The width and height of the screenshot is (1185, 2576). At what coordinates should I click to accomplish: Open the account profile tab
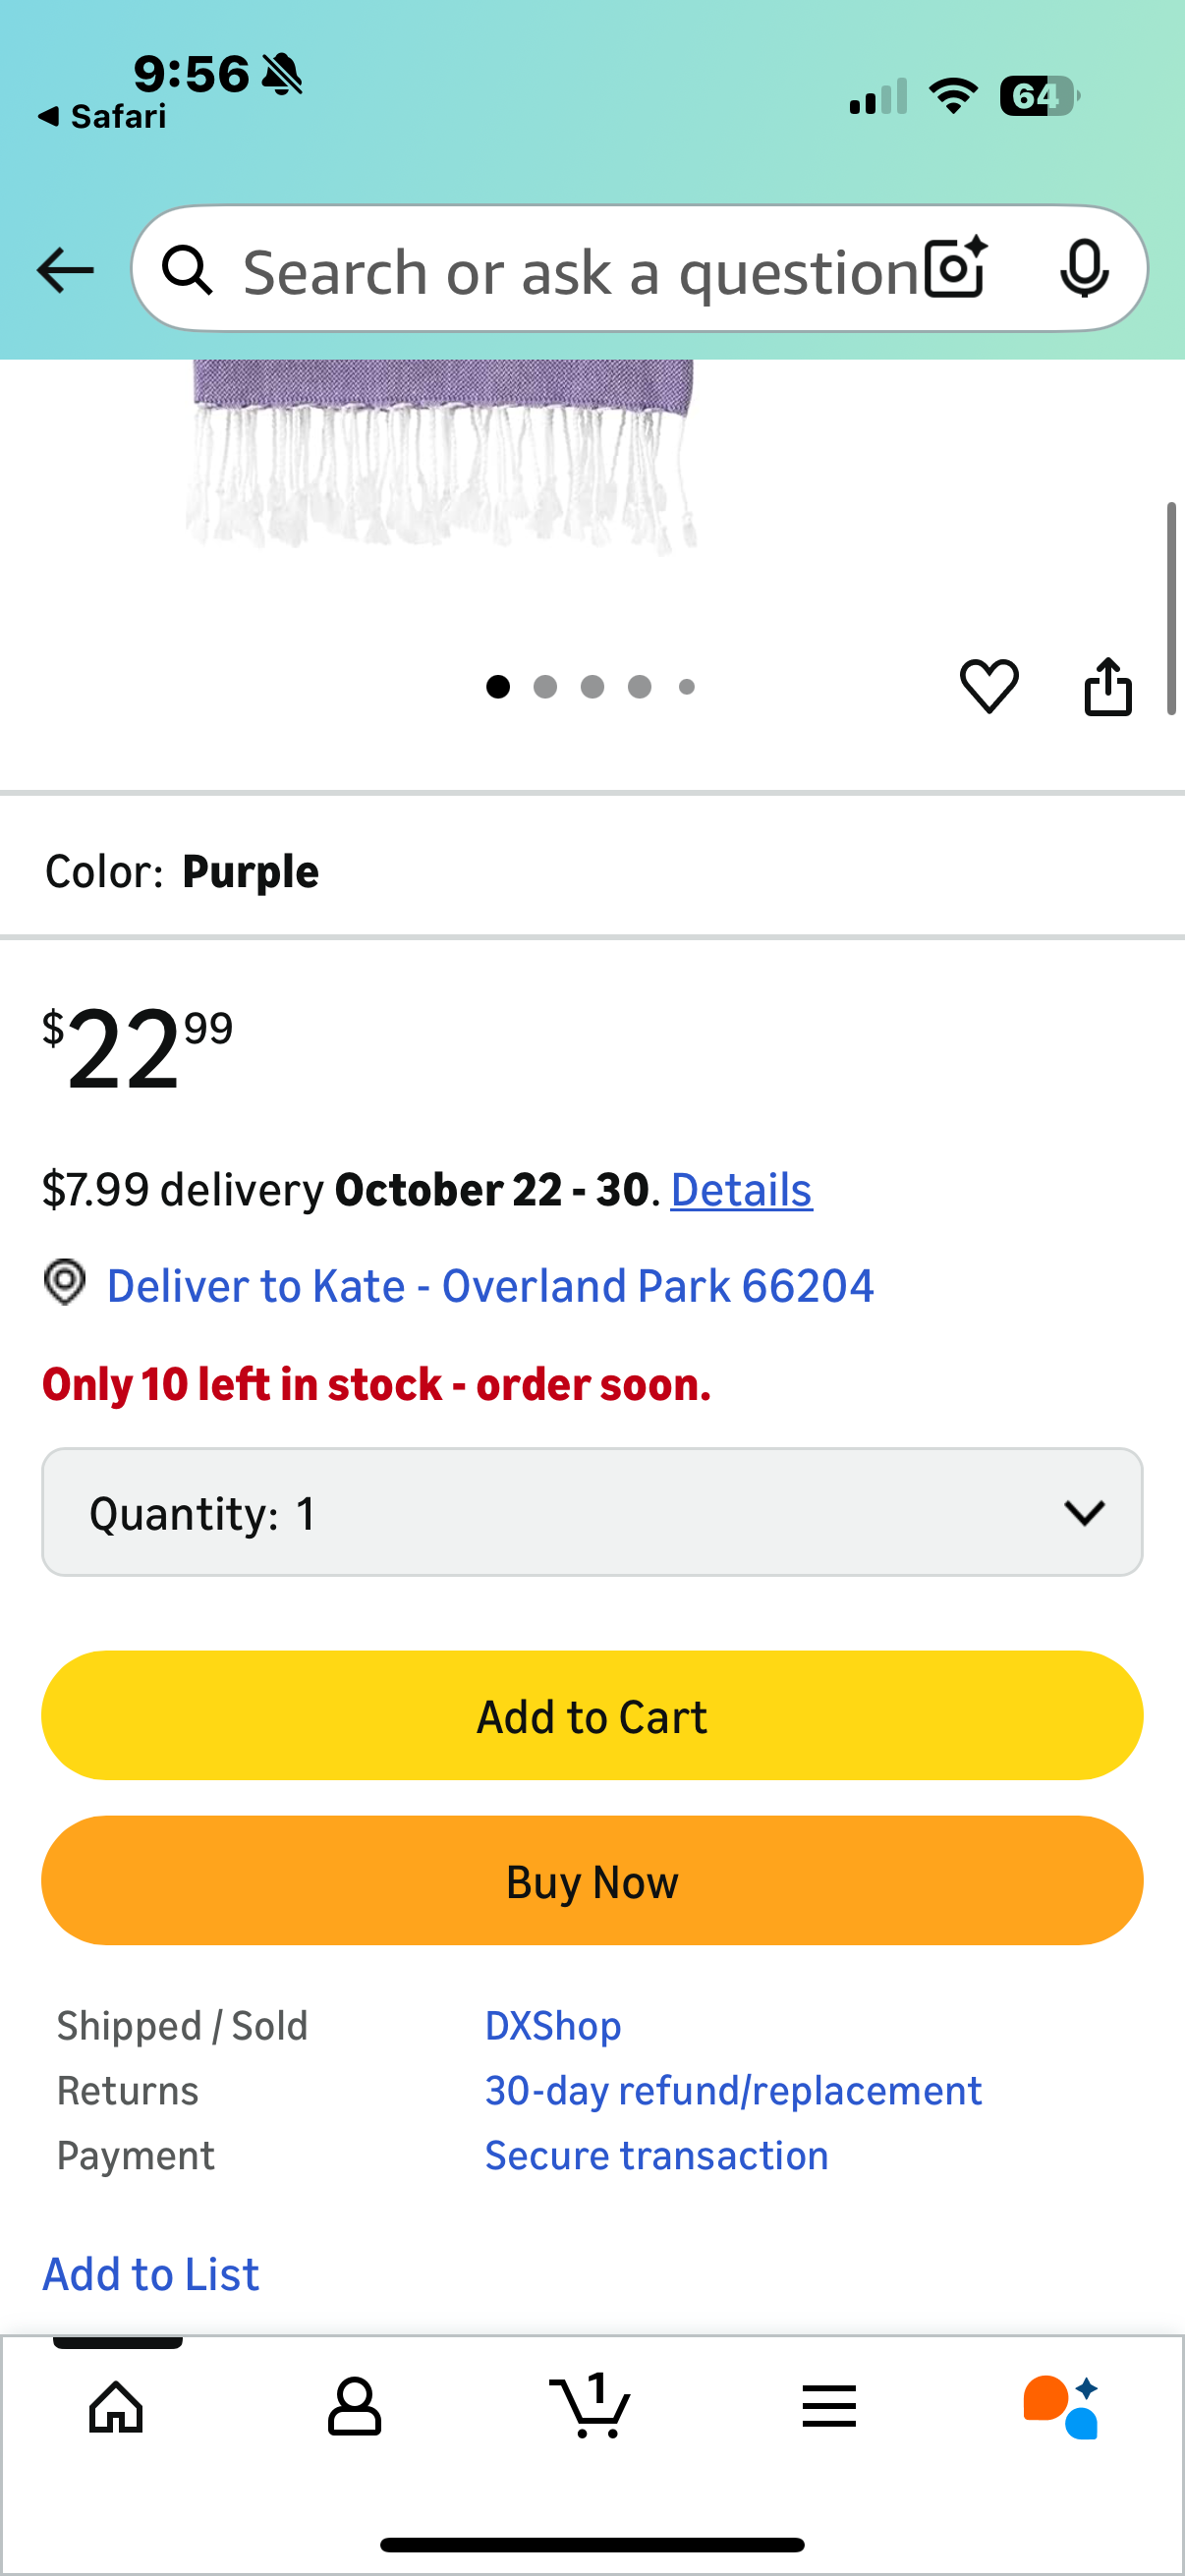tap(354, 2406)
